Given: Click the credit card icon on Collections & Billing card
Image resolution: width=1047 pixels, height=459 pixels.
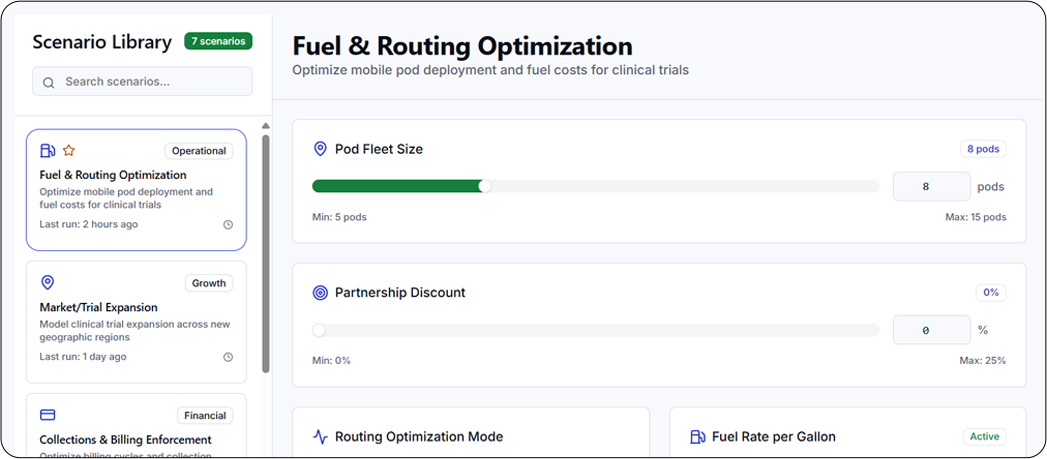Looking at the screenshot, I should (47, 415).
